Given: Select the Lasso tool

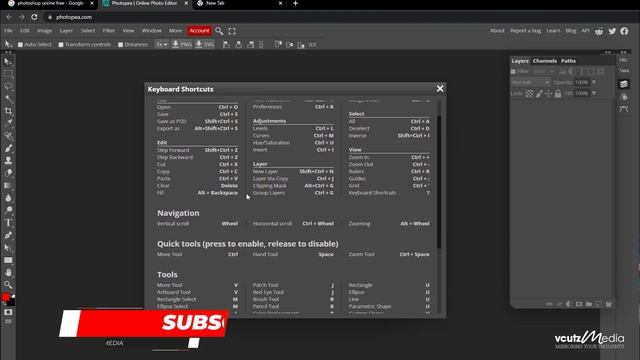Looking at the screenshot, I should click(x=8, y=87).
